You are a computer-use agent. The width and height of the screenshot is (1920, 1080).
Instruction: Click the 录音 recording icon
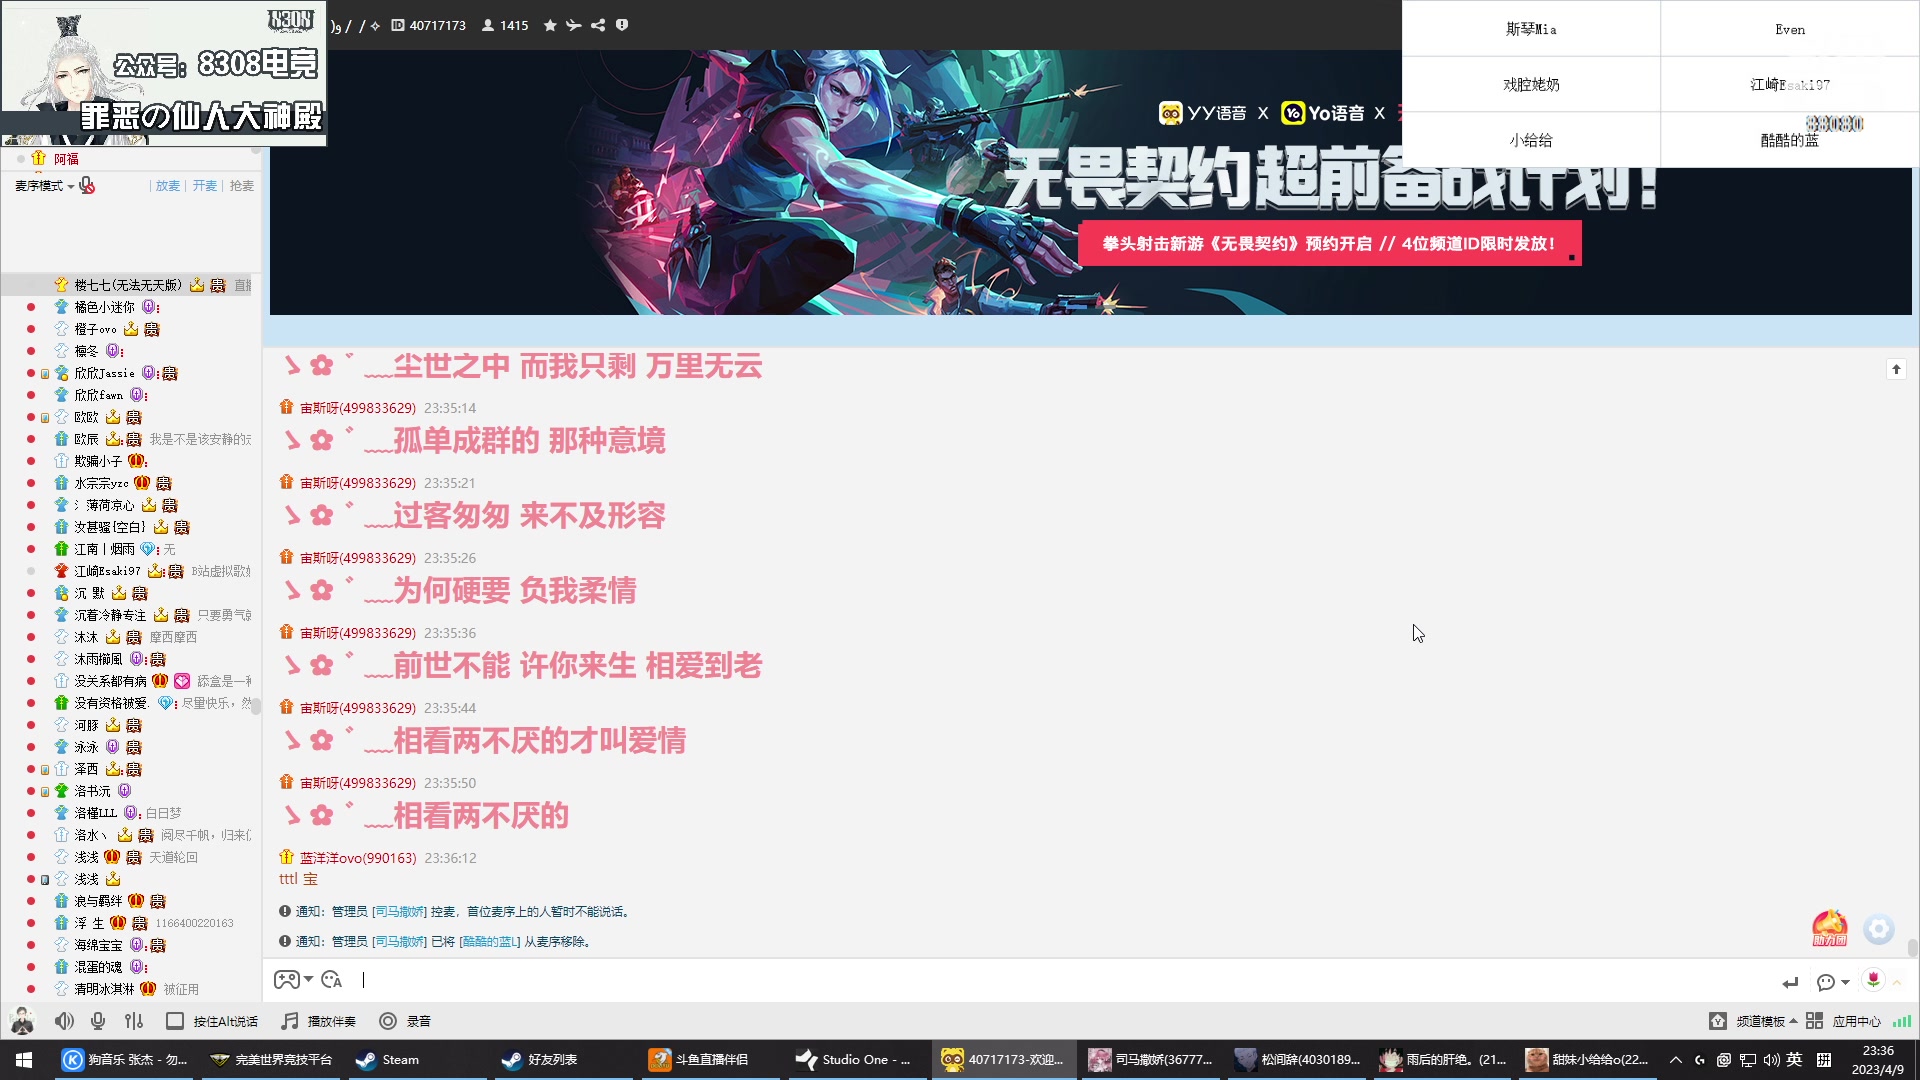pyautogui.click(x=388, y=1021)
